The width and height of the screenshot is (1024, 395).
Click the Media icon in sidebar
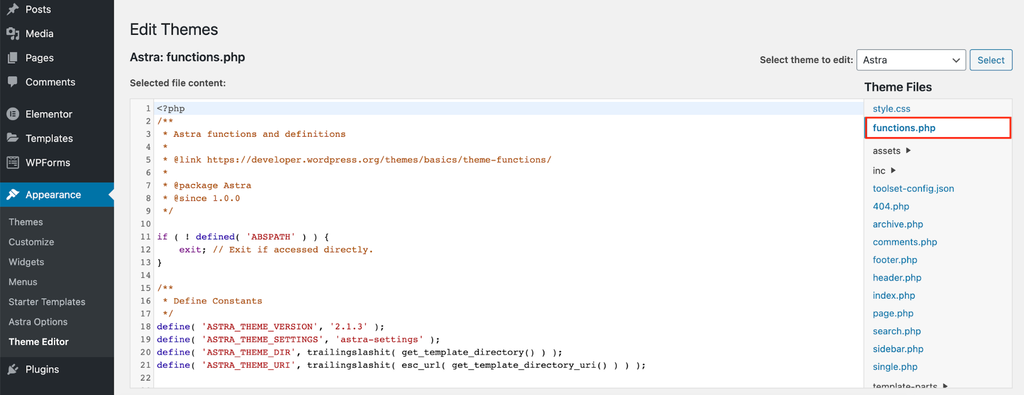click(x=12, y=34)
